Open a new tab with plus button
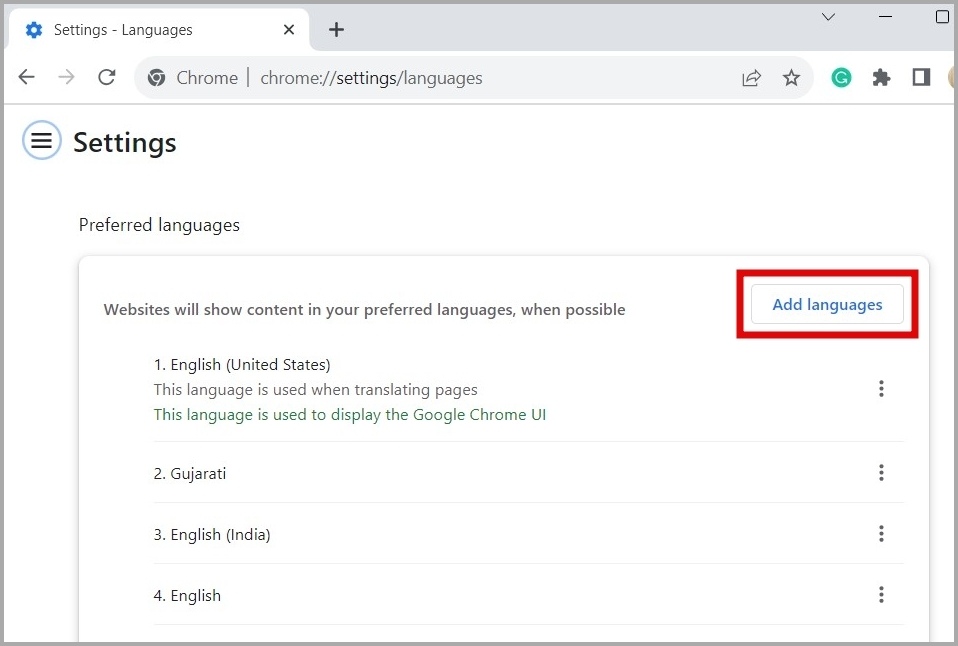 [336, 29]
